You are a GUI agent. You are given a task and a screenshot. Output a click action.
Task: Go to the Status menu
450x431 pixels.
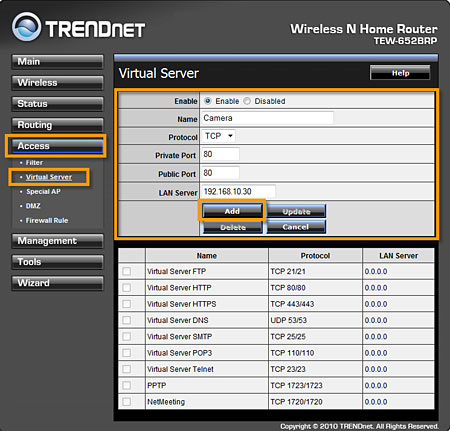[x=57, y=104]
